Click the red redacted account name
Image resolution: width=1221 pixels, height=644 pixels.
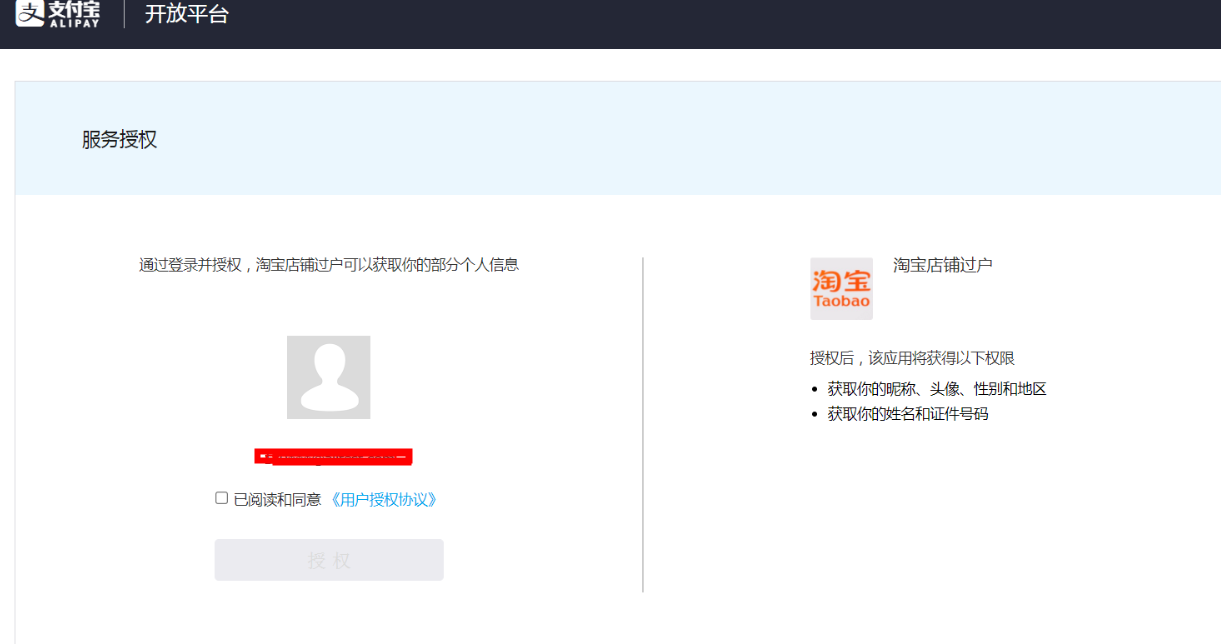coord(333,457)
